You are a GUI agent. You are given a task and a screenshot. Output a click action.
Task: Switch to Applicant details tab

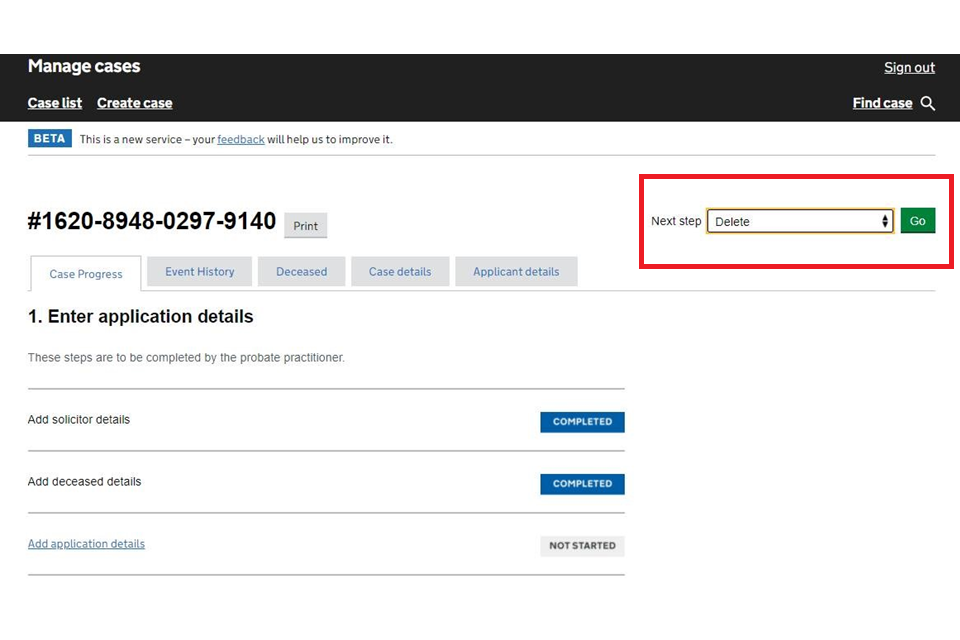(516, 271)
